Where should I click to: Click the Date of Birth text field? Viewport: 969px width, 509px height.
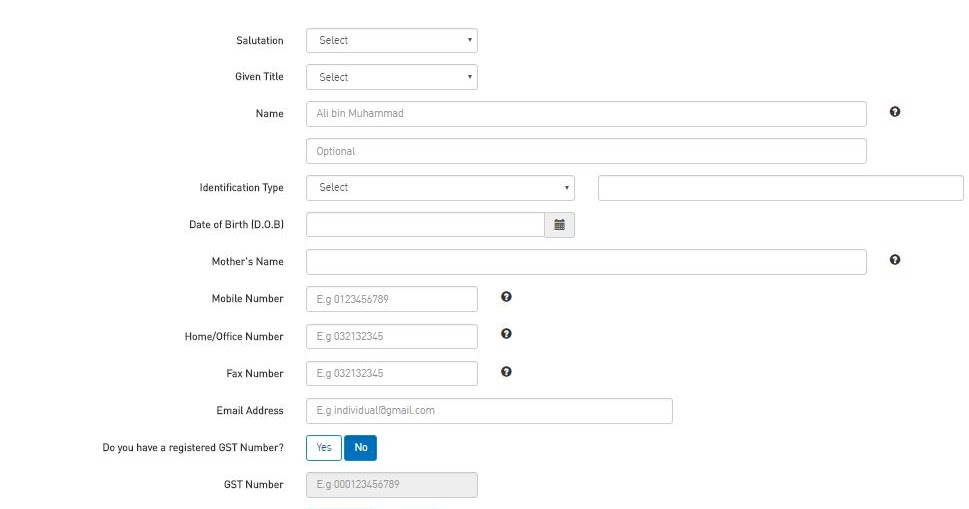click(425, 225)
